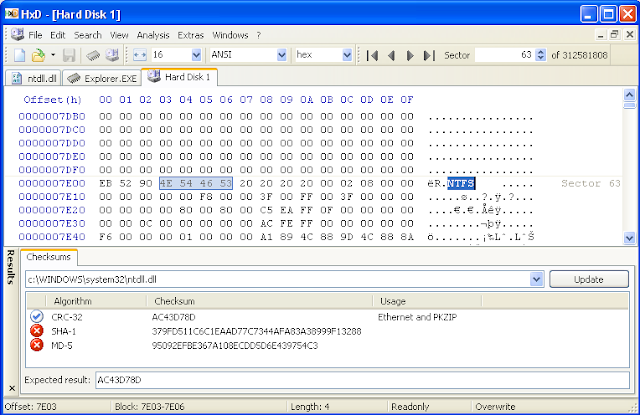This screenshot has width=640, height=415.
Task: Click the HxD title bar application icon
Action: click(11, 14)
